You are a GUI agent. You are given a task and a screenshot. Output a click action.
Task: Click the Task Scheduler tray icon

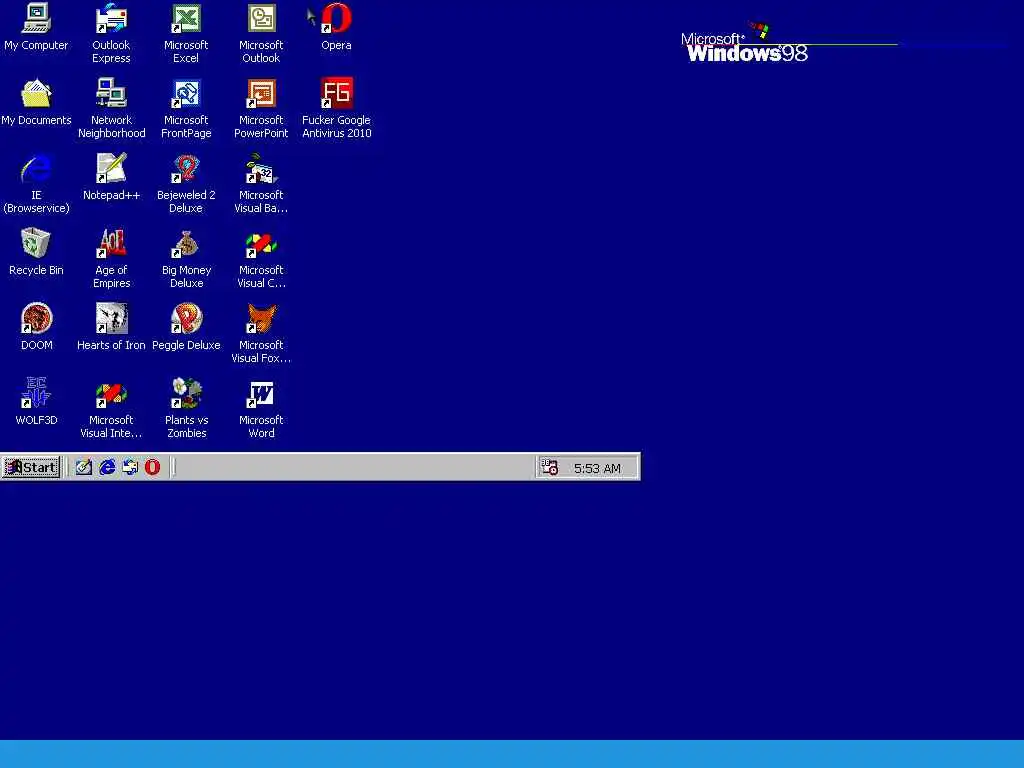[549, 467]
